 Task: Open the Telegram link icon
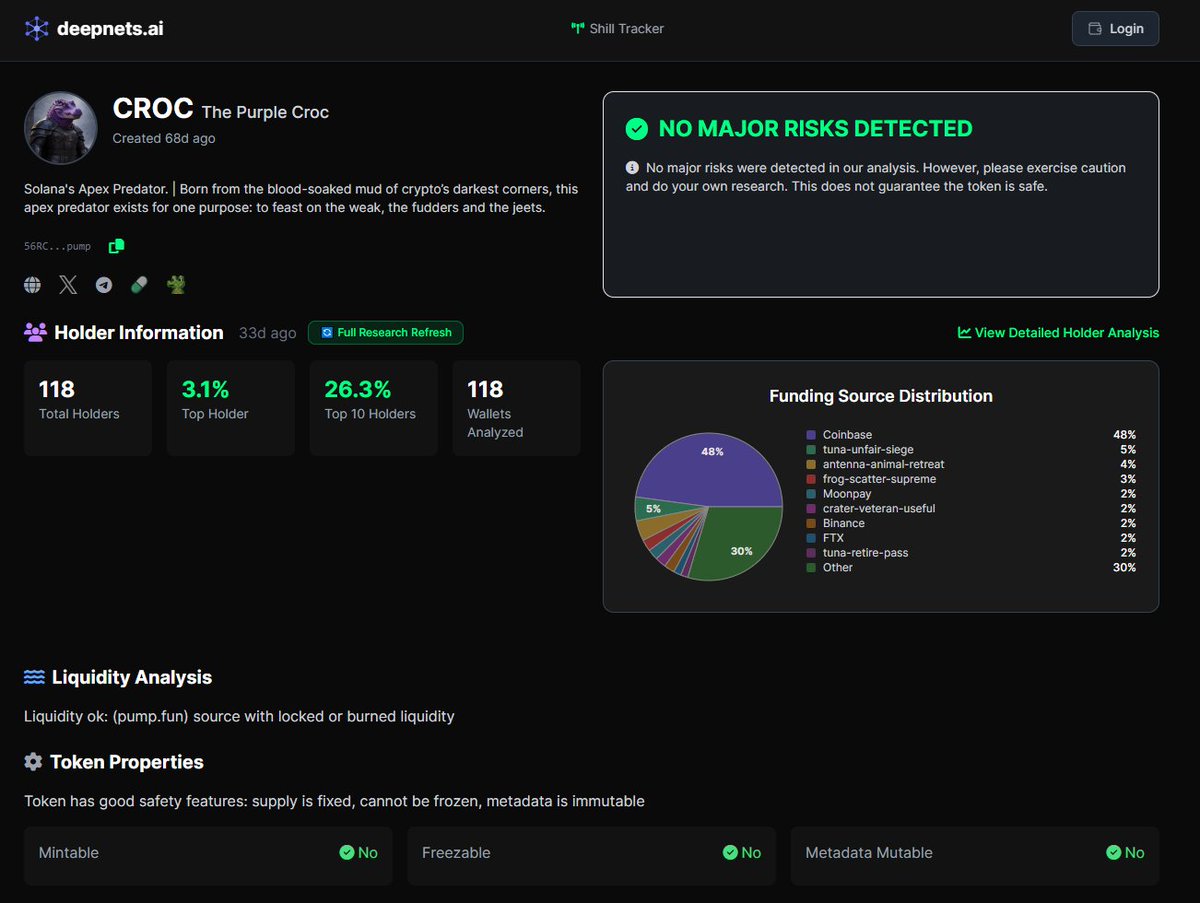tap(104, 285)
